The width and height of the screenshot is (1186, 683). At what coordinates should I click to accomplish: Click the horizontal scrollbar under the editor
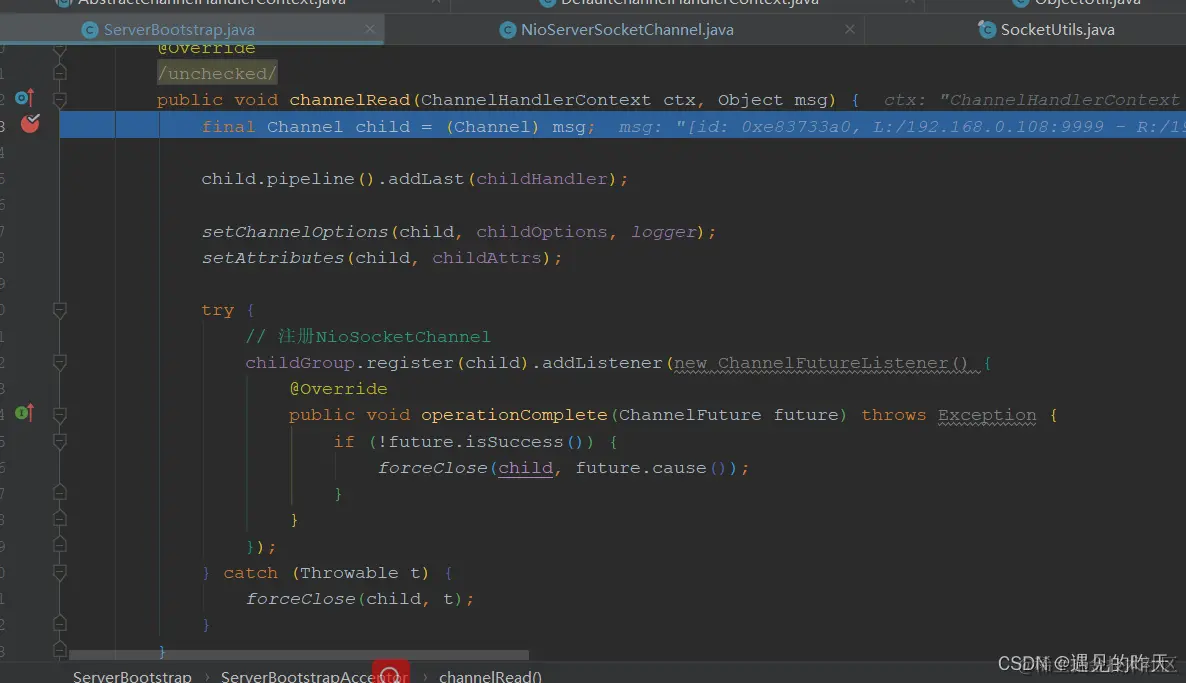[299, 654]
